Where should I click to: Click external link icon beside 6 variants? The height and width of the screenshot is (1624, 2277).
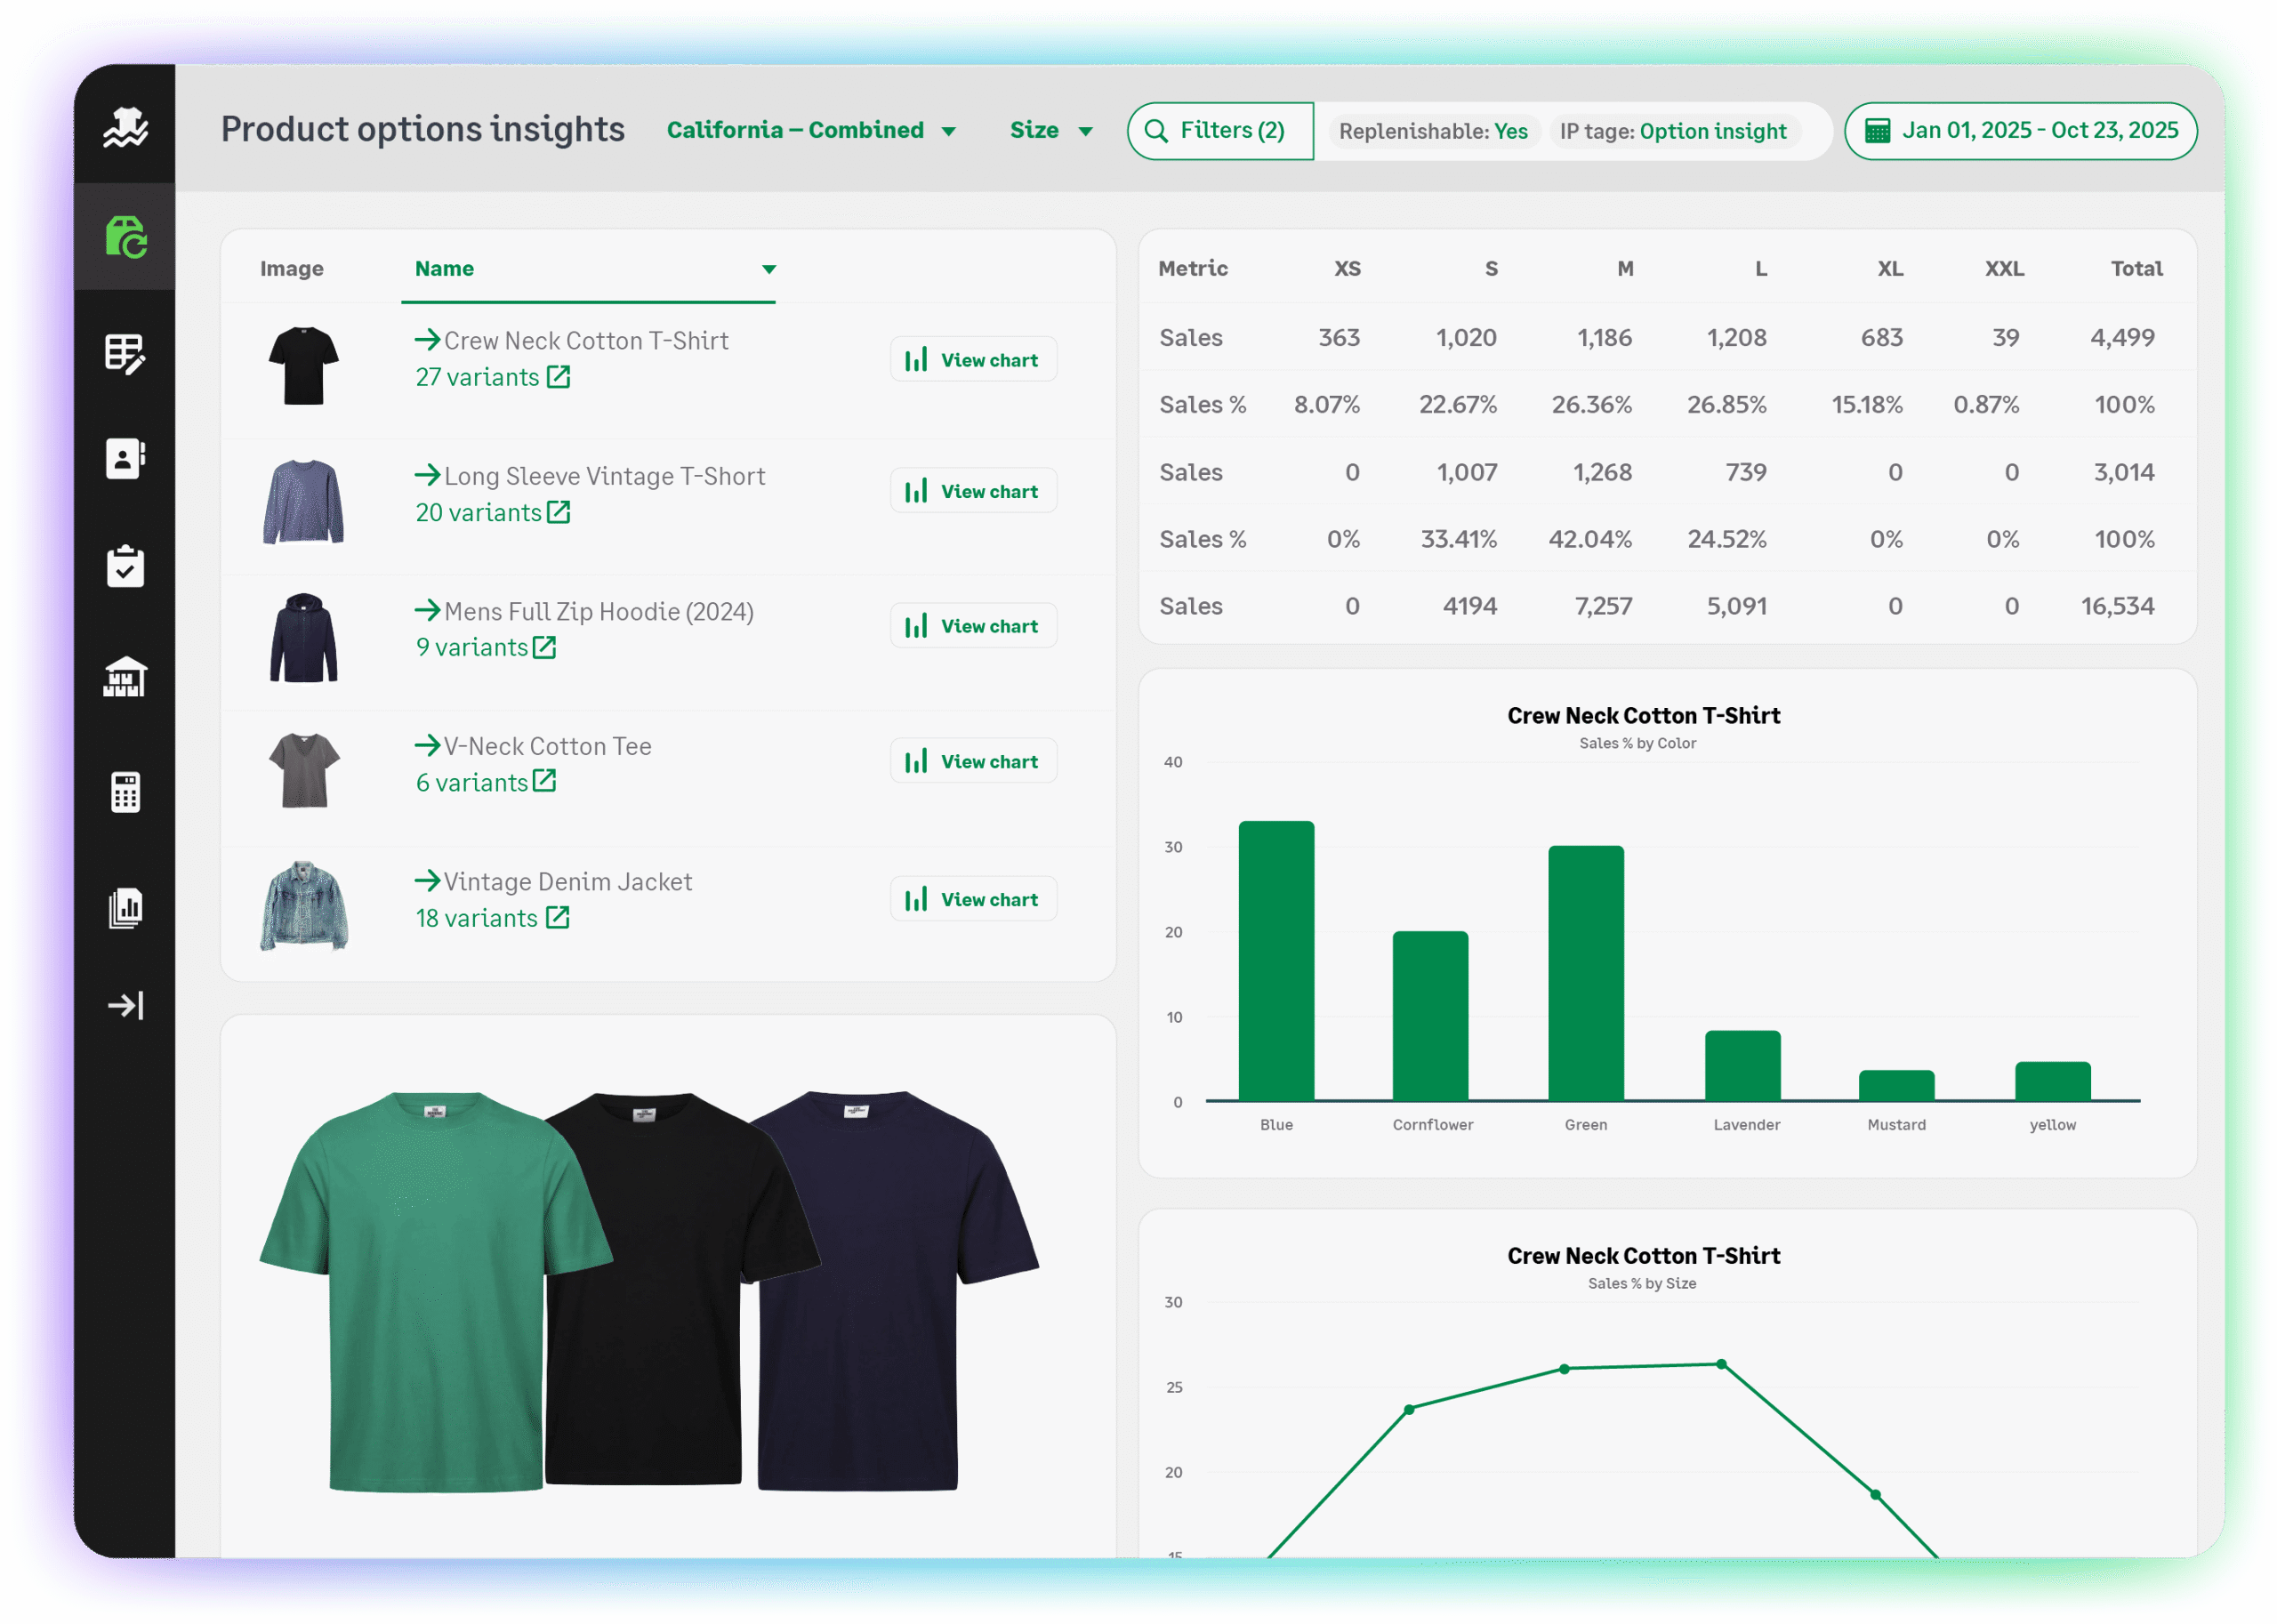pyautogui.click(x=544, y=781)
